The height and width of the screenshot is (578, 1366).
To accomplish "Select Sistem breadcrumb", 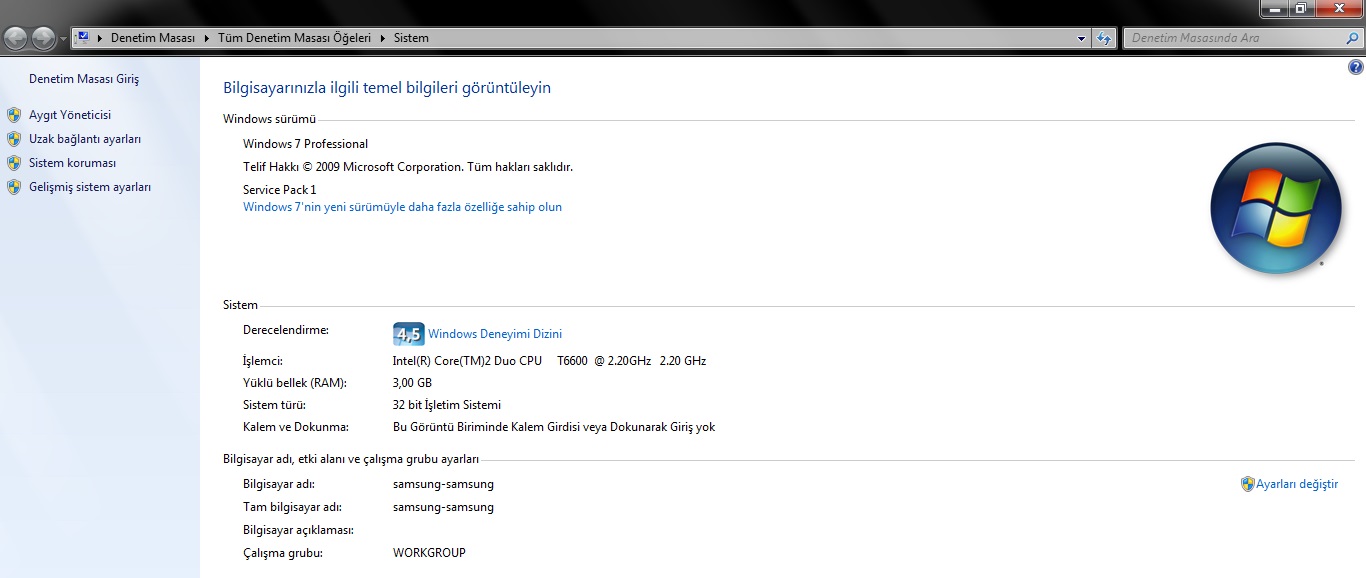I will pos(411,38).
